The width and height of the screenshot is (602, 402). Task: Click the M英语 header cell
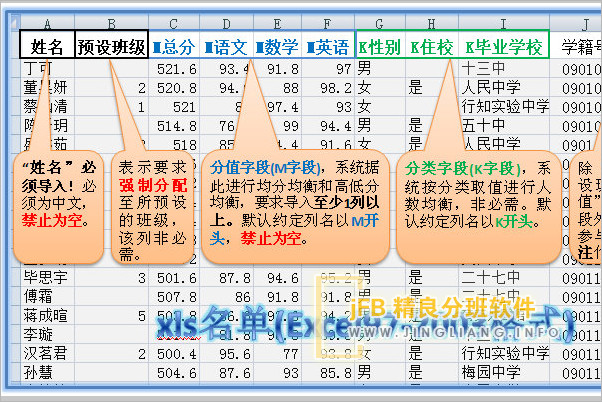(x=328, y=45)
